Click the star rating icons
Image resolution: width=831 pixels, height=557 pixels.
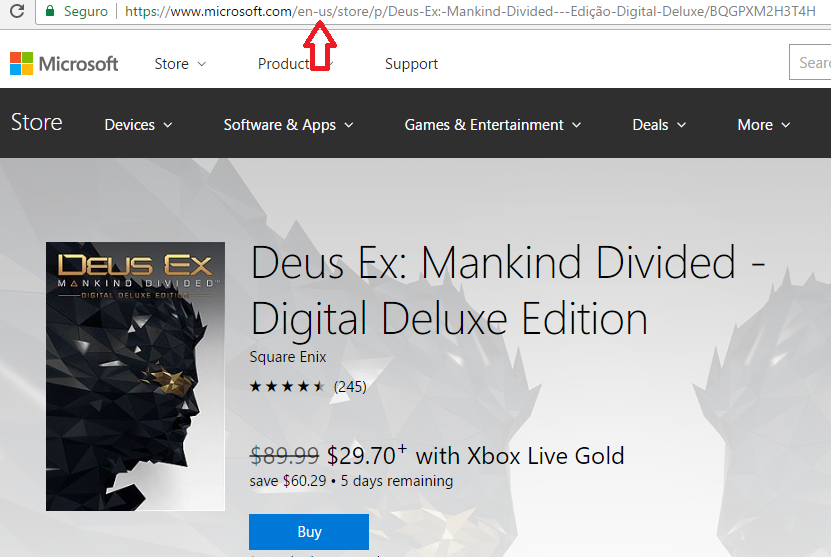pos(287,387)
